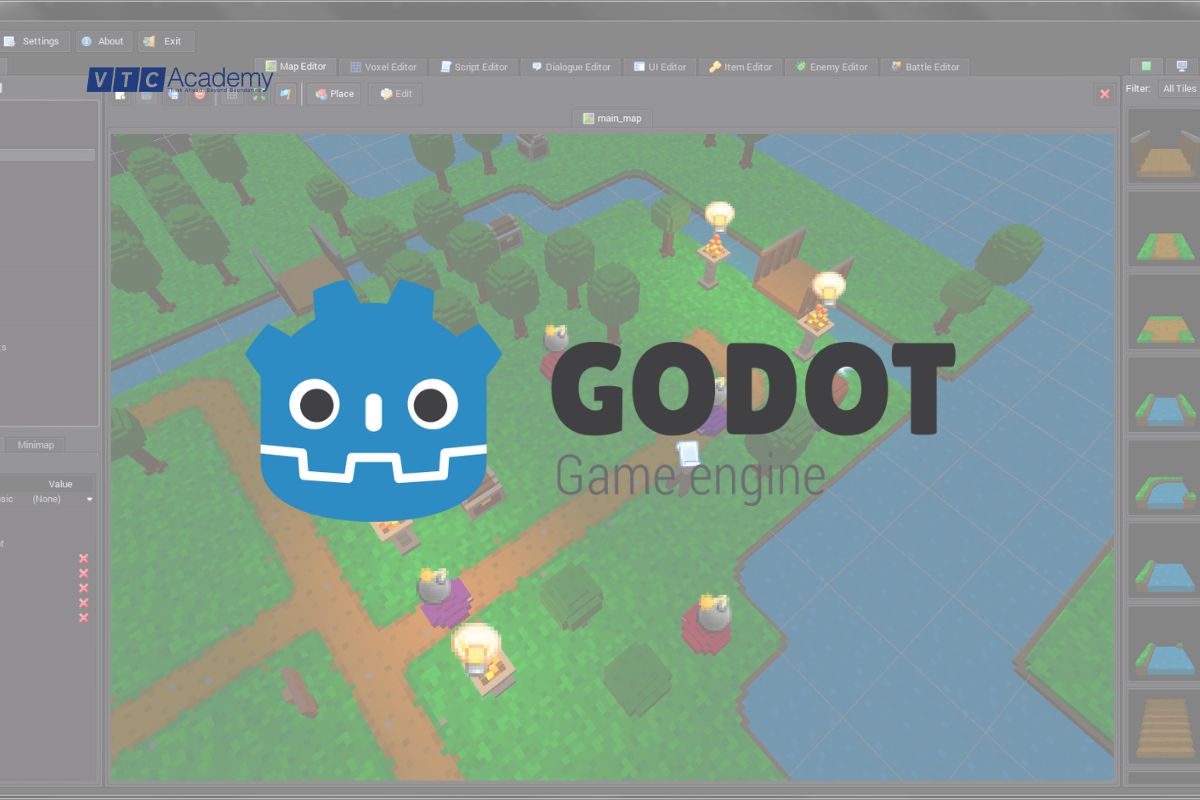Remove the first entry using red X
Viewport: 1200px width, 800px height.
coord(84,558)
